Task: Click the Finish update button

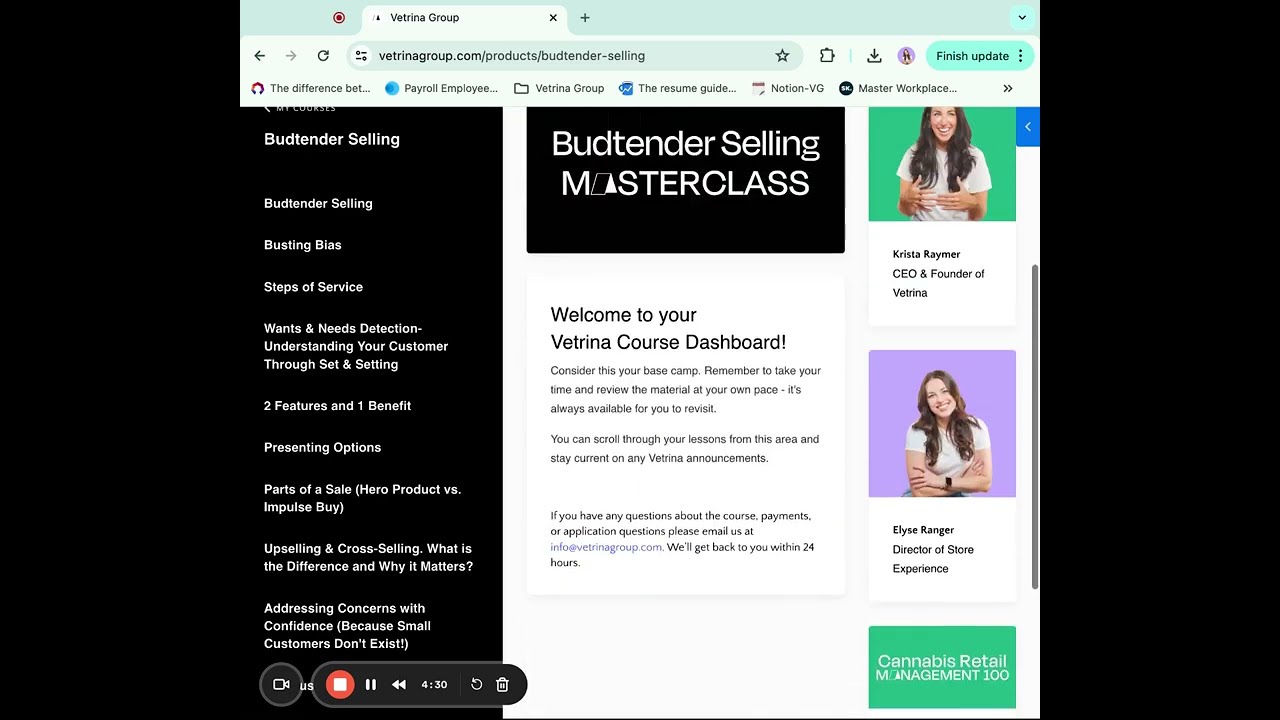Action: coord(972,56)
